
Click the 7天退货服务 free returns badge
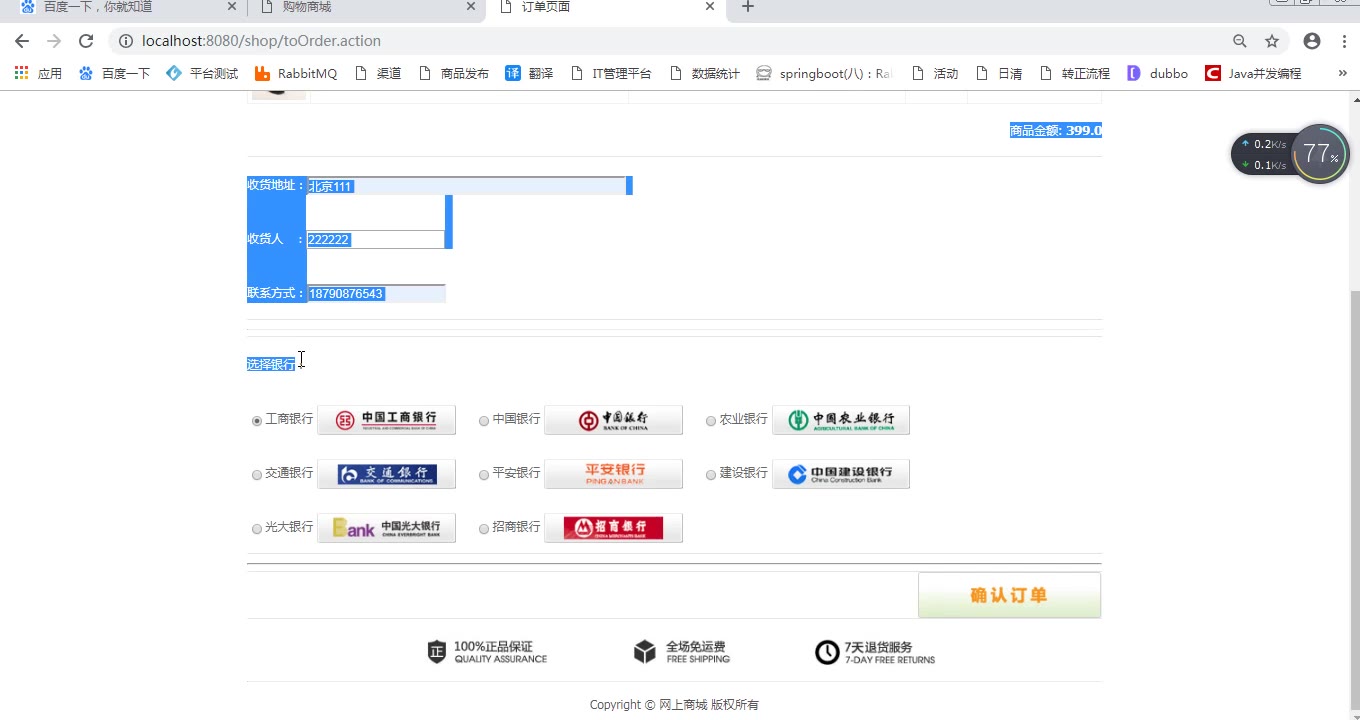point(875,653)
